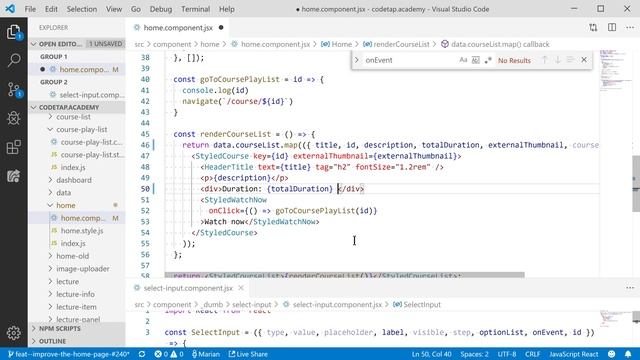
Task: Open the File menu
Action: 30,9
